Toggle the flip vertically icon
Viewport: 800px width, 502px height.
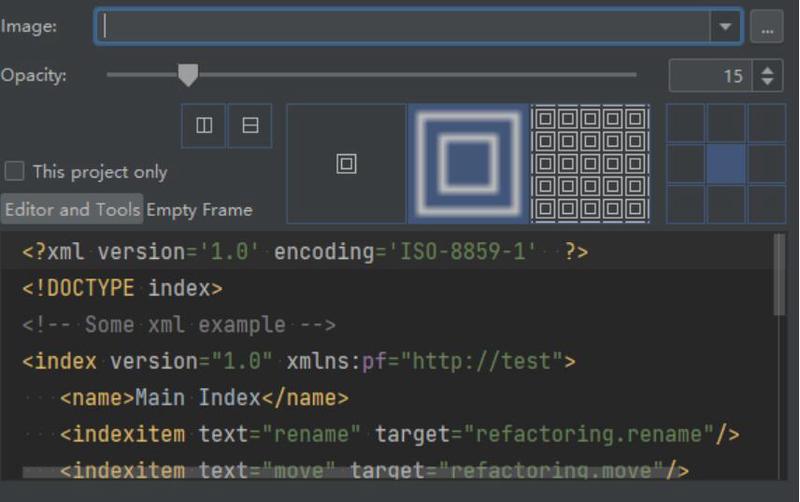(x=250, y=126)
